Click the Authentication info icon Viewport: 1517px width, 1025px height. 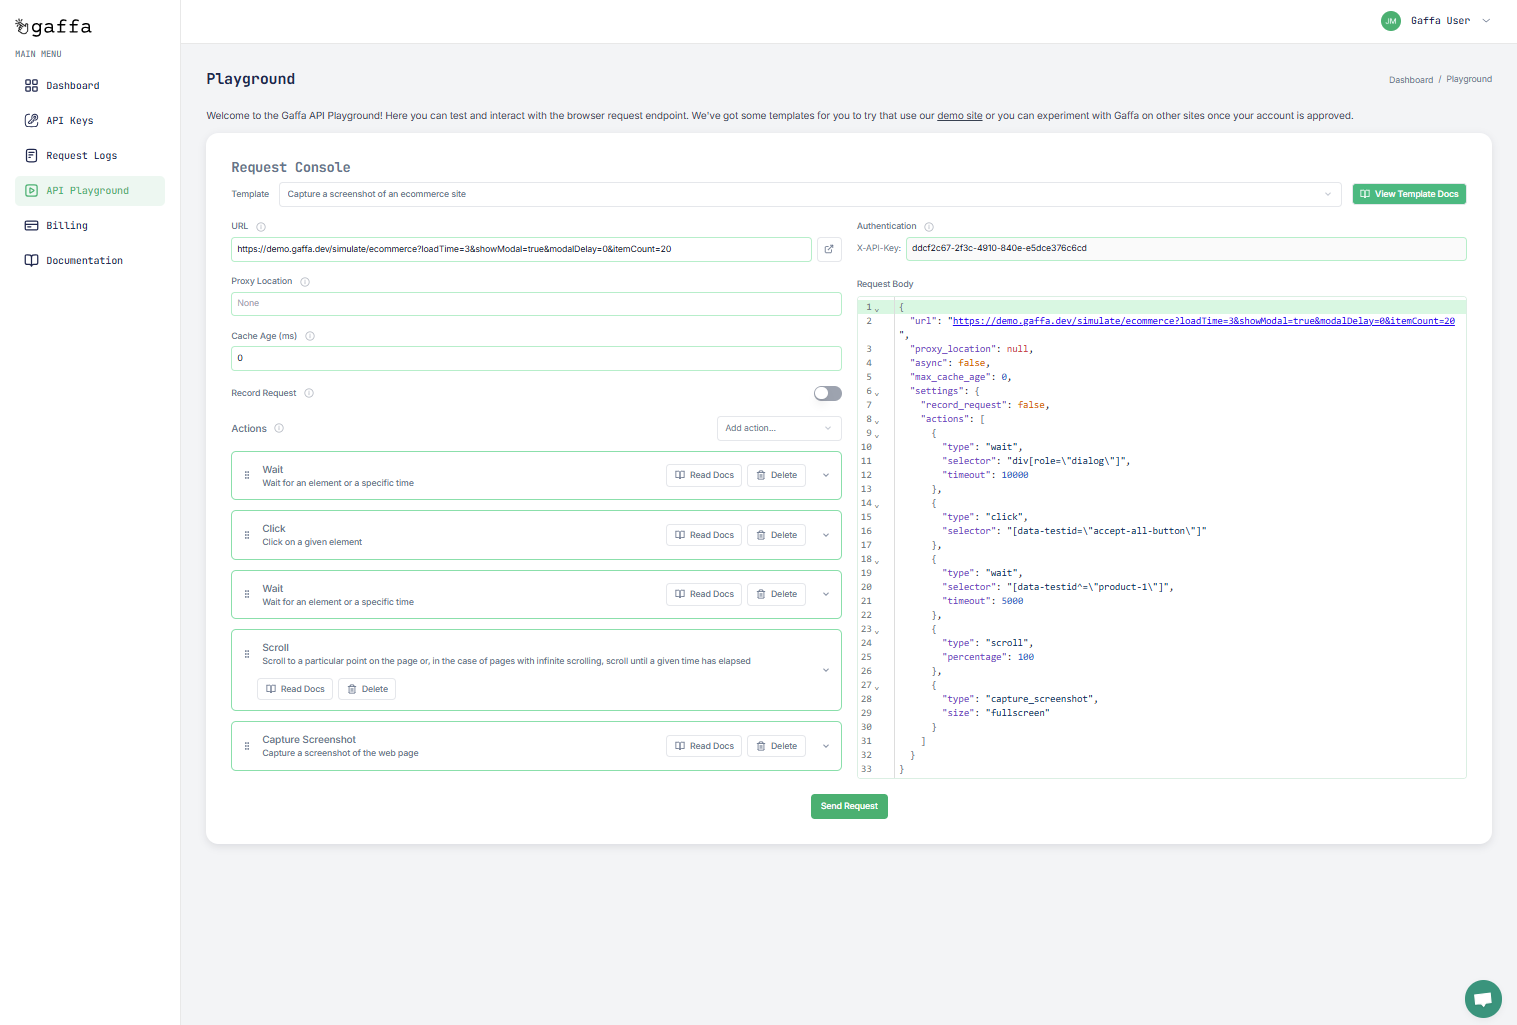coord(929,227)
